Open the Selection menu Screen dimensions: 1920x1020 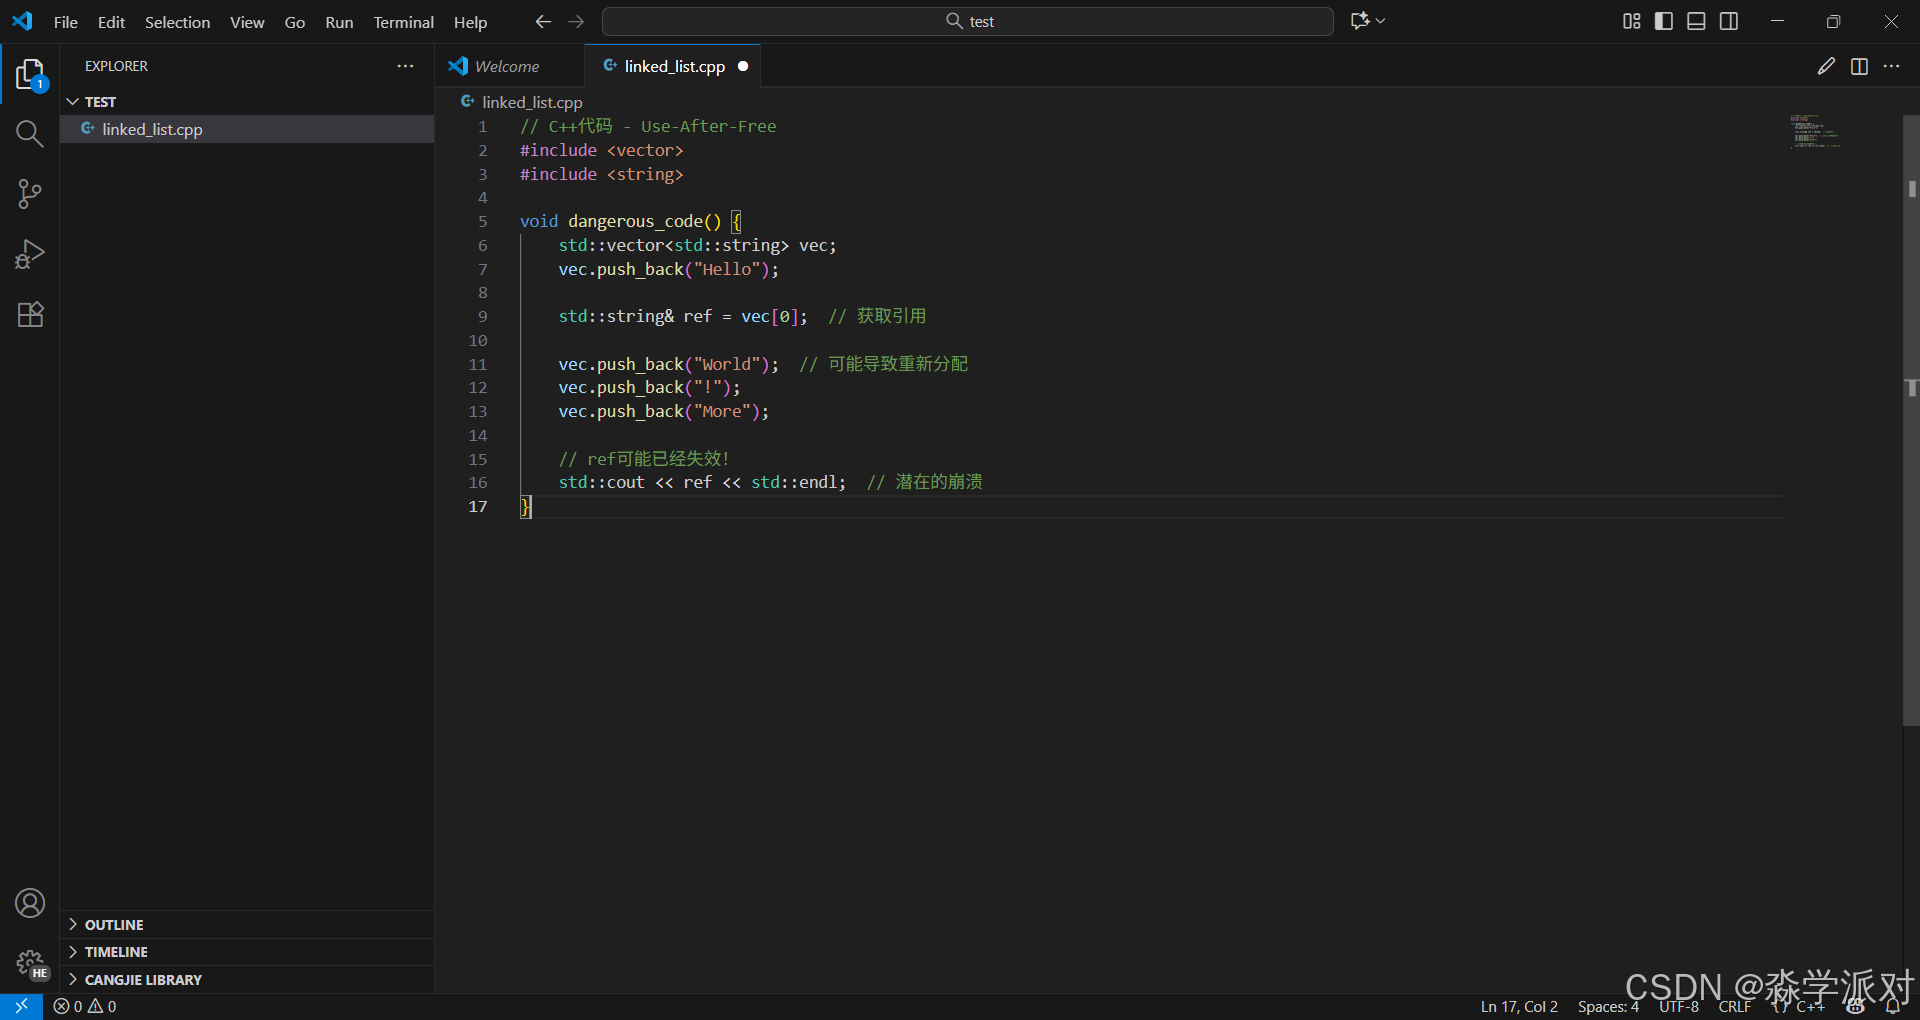coord(177,22)
